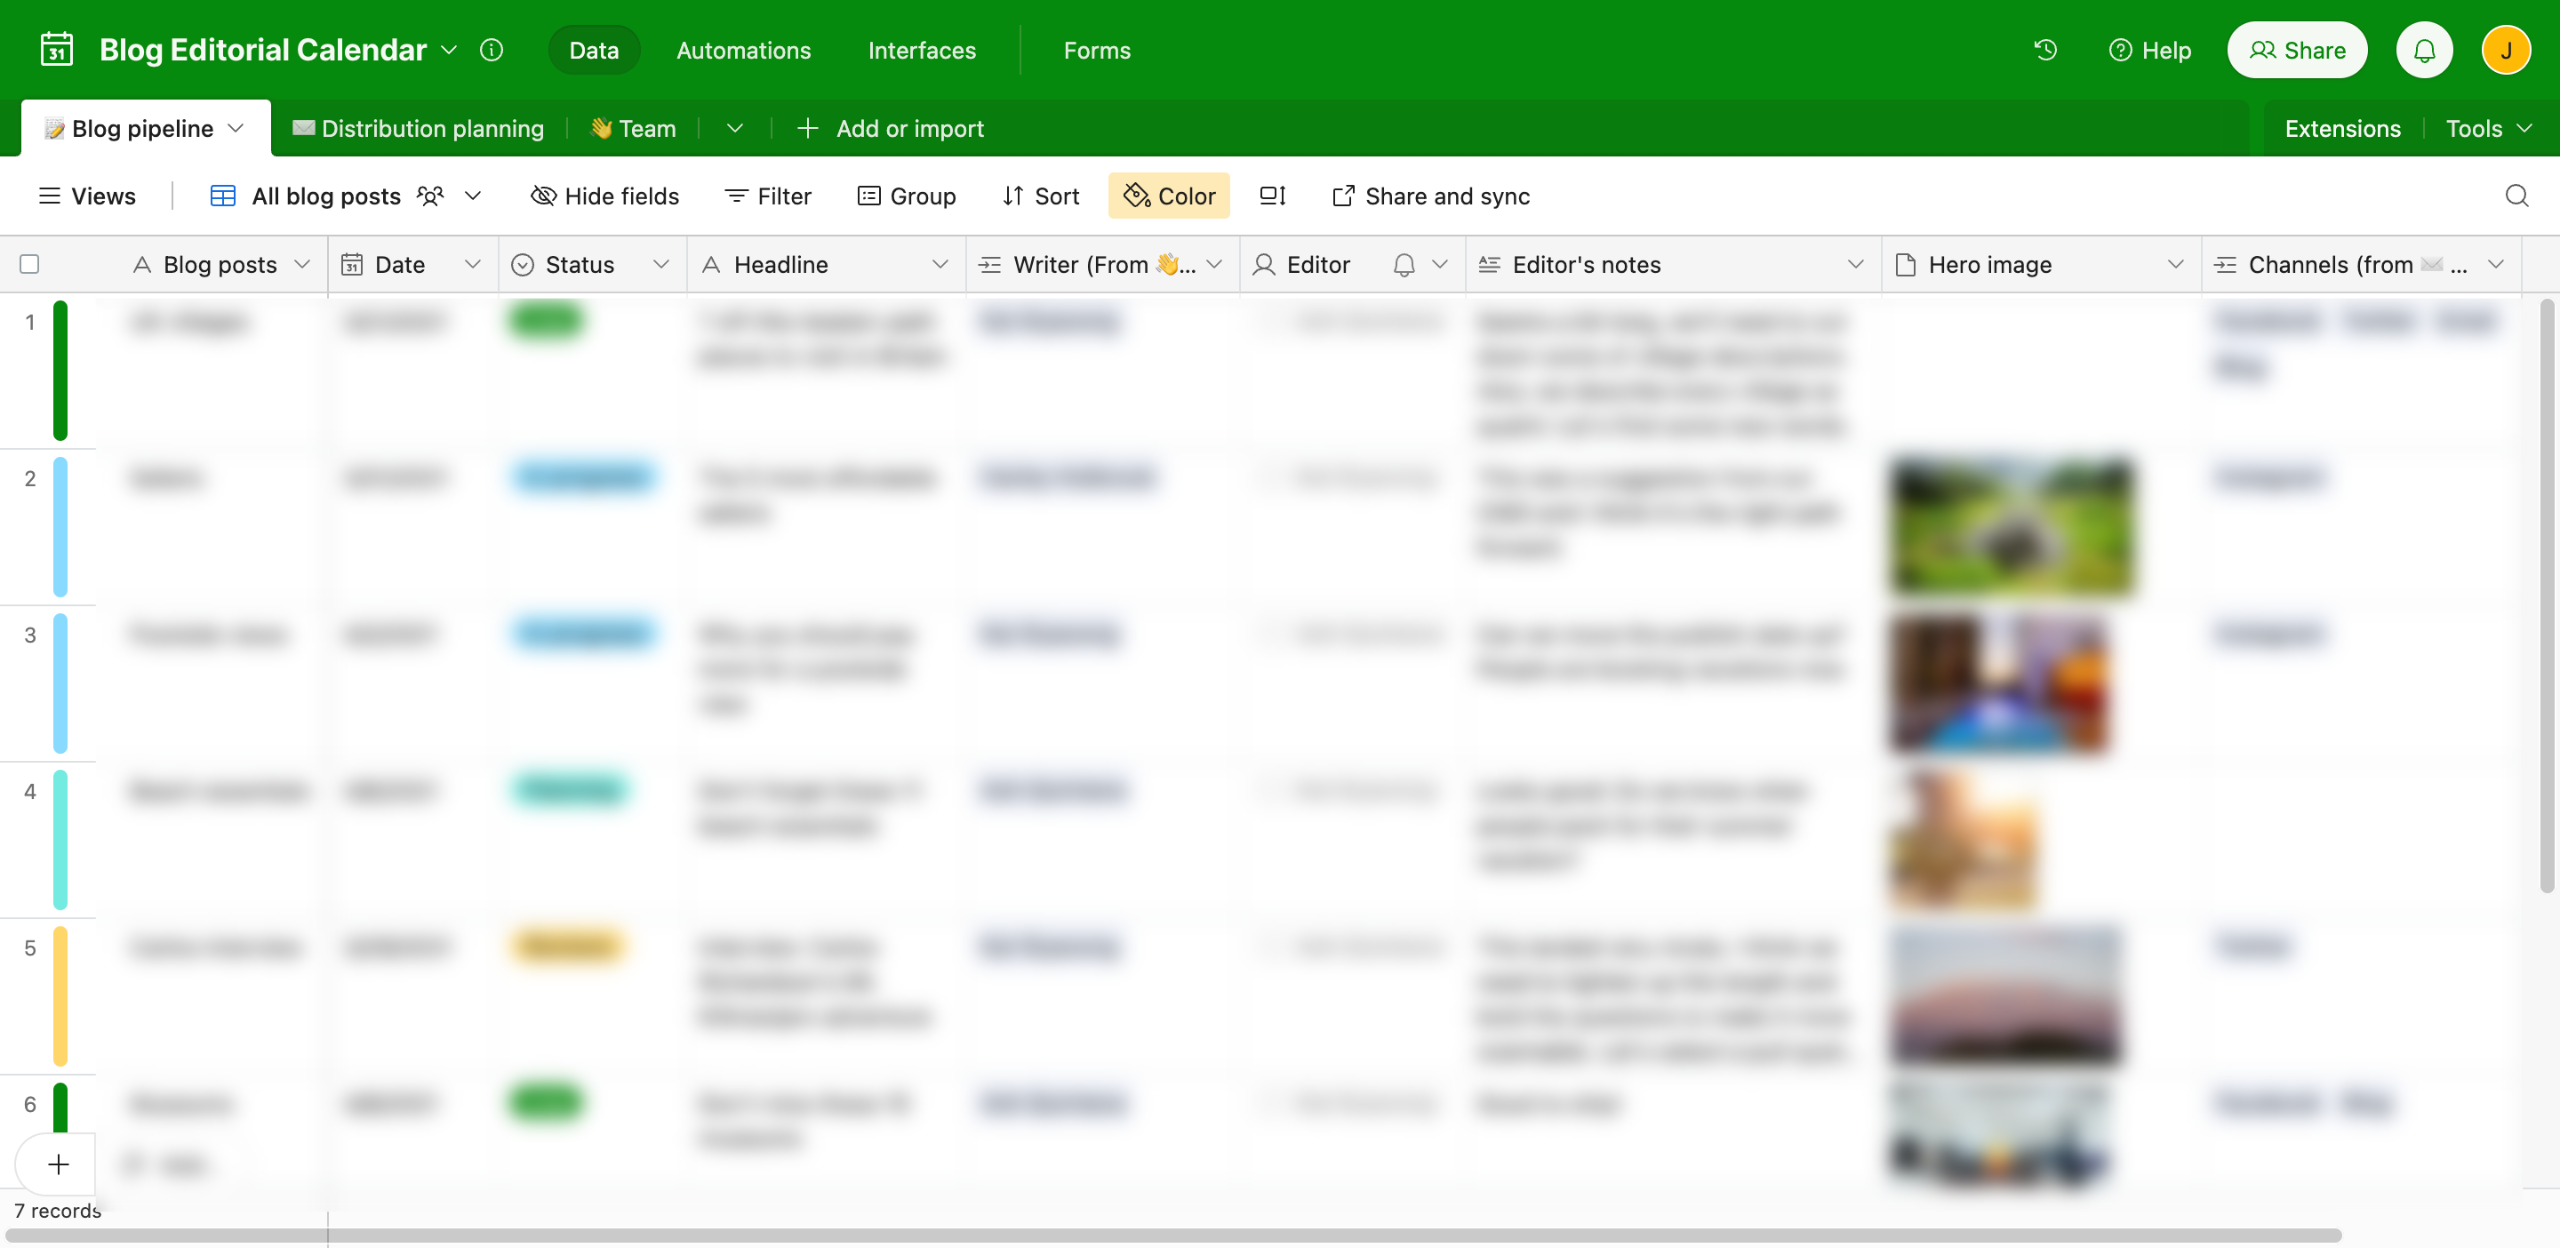This screenshot has height=1248, width=2560.
Task: Toggle the select all rows checkbox
Action: point(30,265)
